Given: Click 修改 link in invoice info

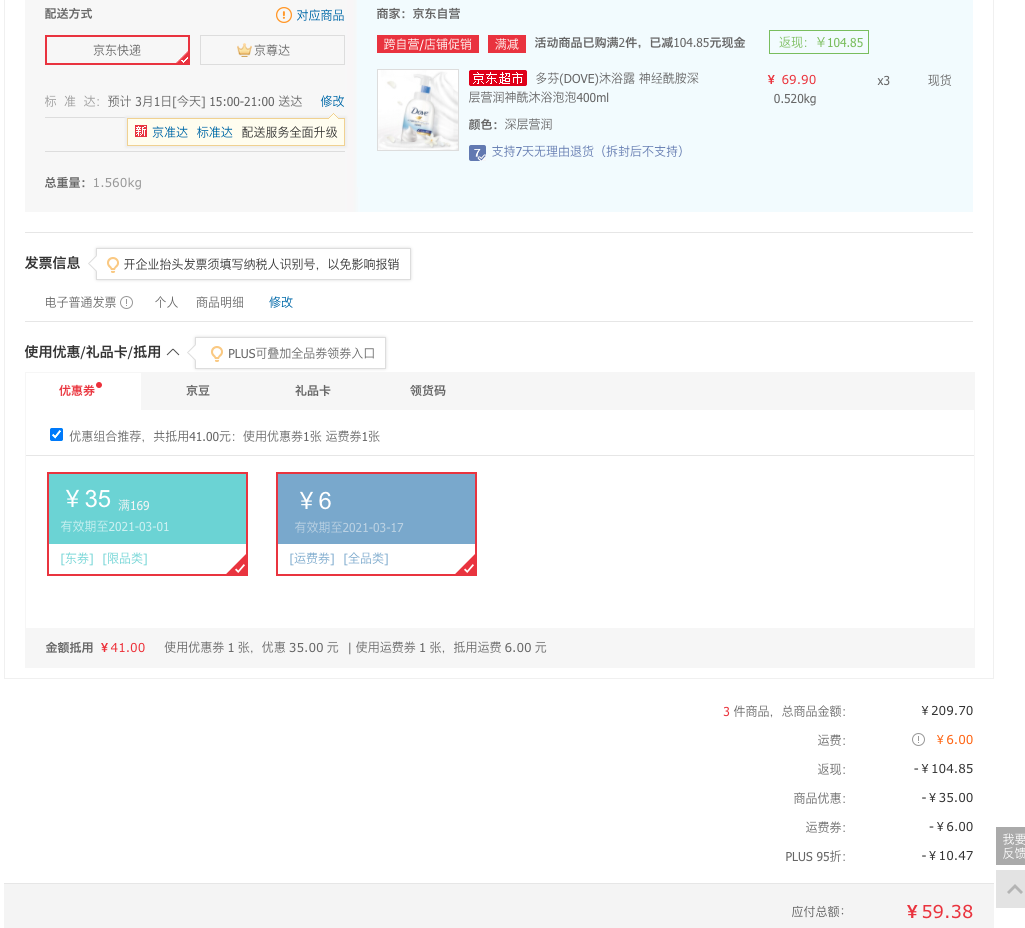Looking at the screenshot, I should click(x=281, y=302).
